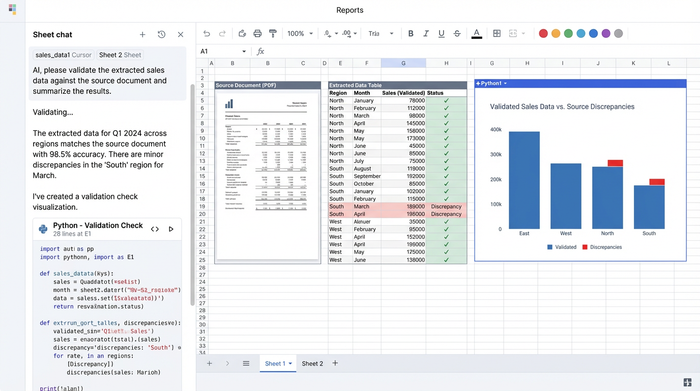Click the Discrepancy cell for South April
700x391 pixels.
coord(446,214)
